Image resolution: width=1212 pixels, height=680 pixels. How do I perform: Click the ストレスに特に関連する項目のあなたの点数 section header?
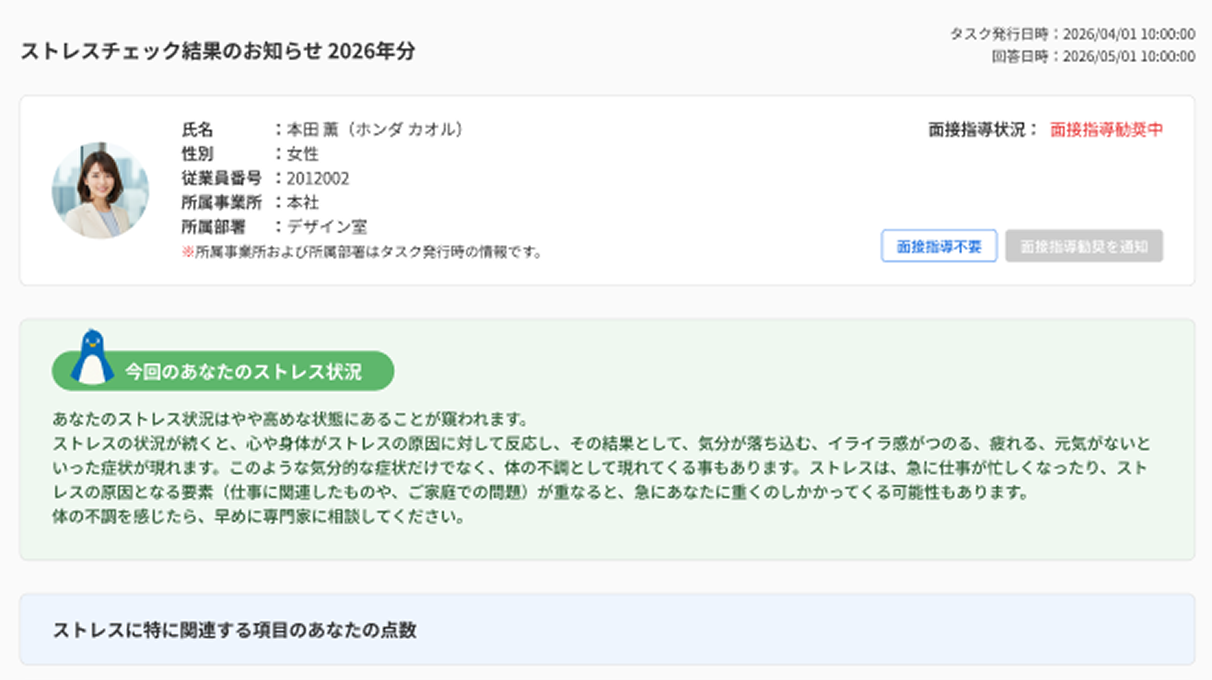pyautogui.click(x=234, y=630)
